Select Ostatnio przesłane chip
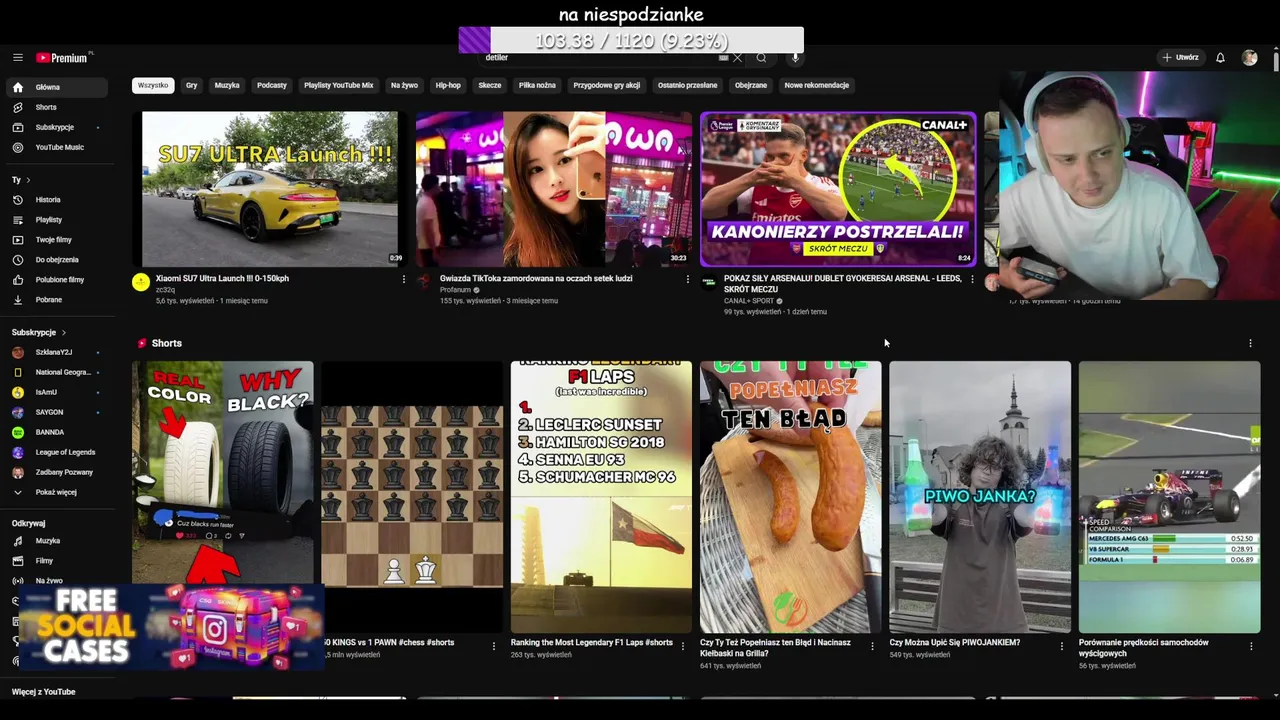 point(688,85)
